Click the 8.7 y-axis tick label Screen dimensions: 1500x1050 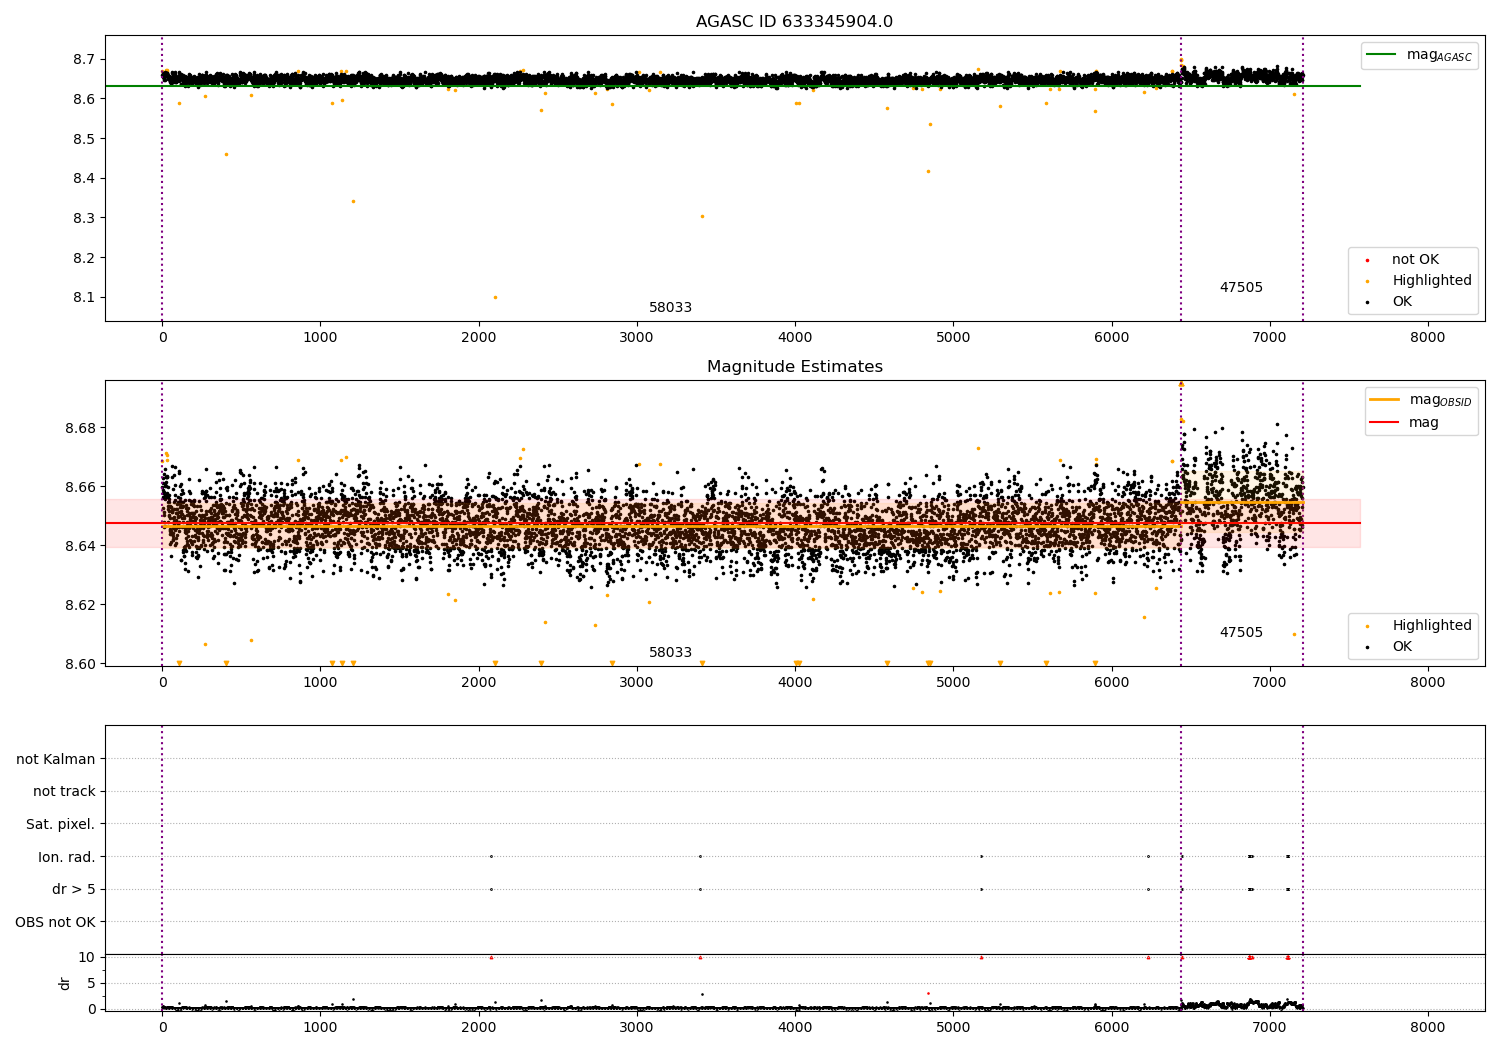point(84,60)
